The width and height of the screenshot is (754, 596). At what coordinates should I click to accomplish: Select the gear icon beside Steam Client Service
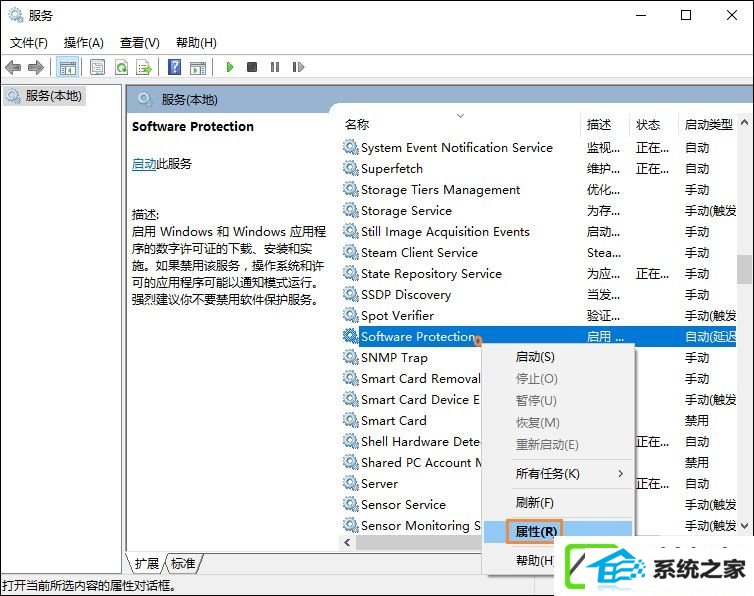tap(351, 252)
